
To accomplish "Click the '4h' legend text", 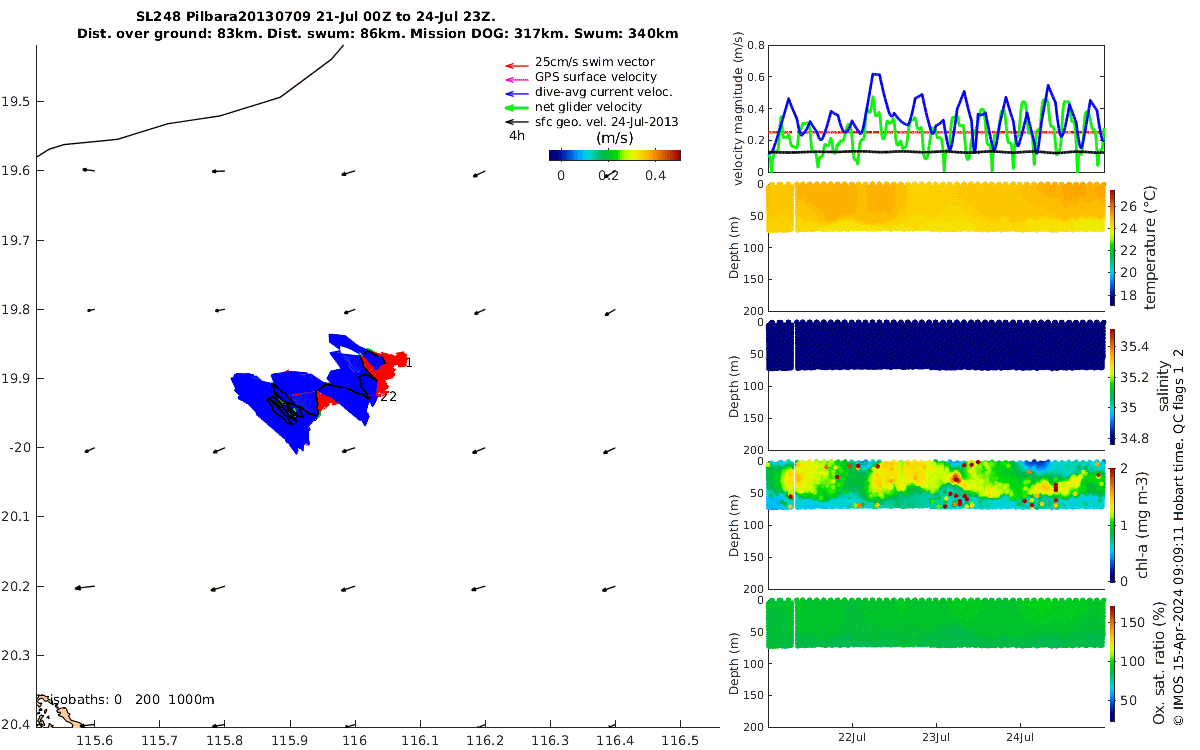I will click(517, 135).
